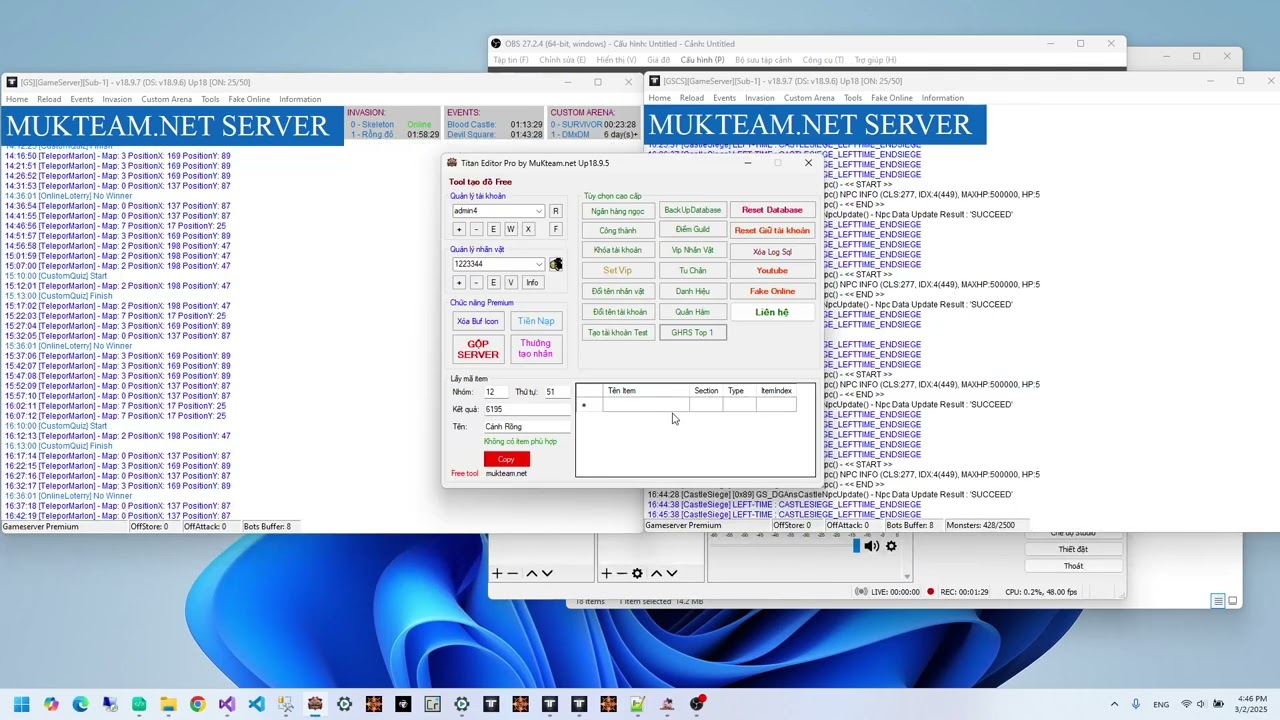Show hidden tray icons chevron
This screenshot has width=1280, height=720.
coord(1116,704)
